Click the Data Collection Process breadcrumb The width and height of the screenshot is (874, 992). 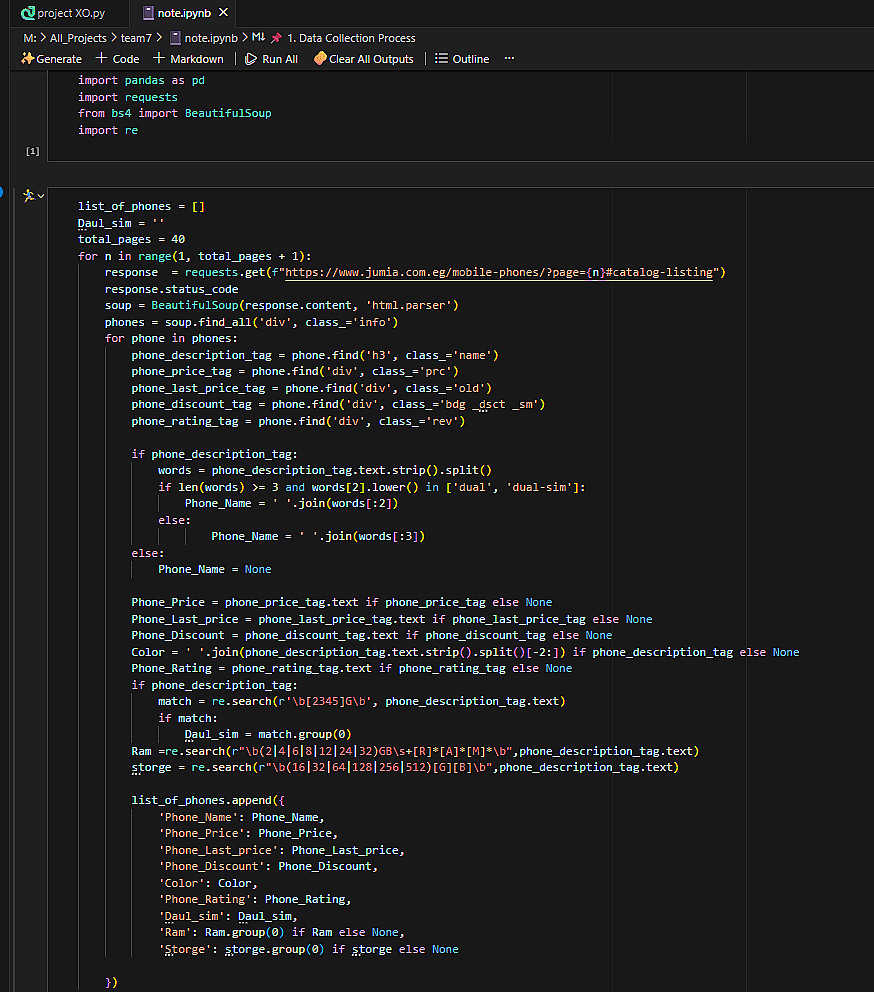(350, 38)
